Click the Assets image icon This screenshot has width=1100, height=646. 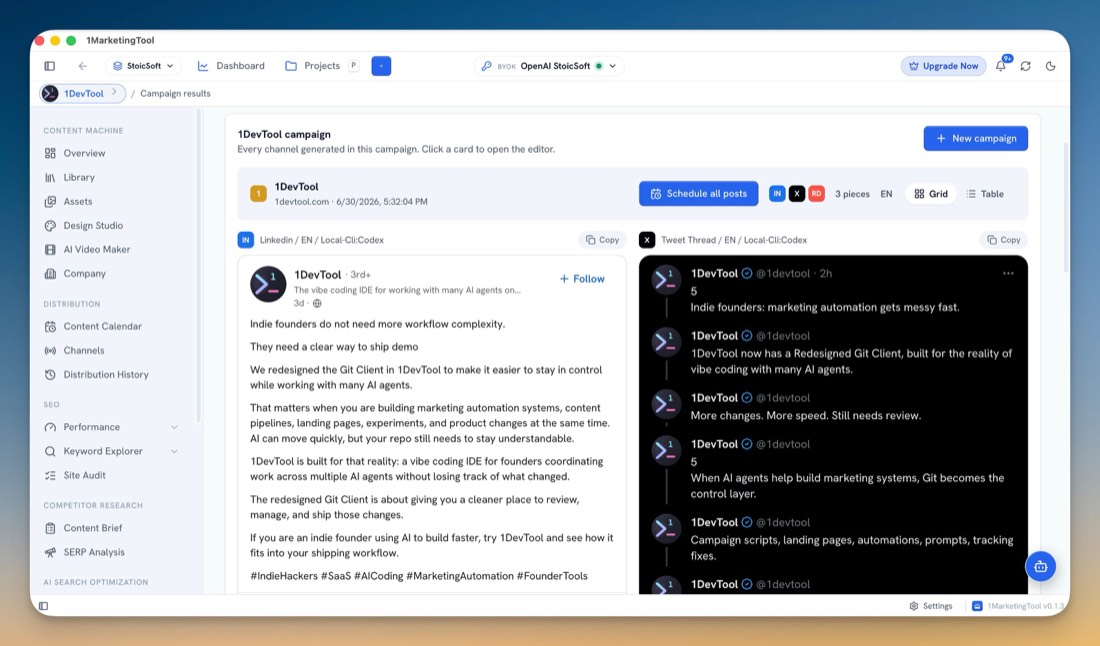pos(51,201)
